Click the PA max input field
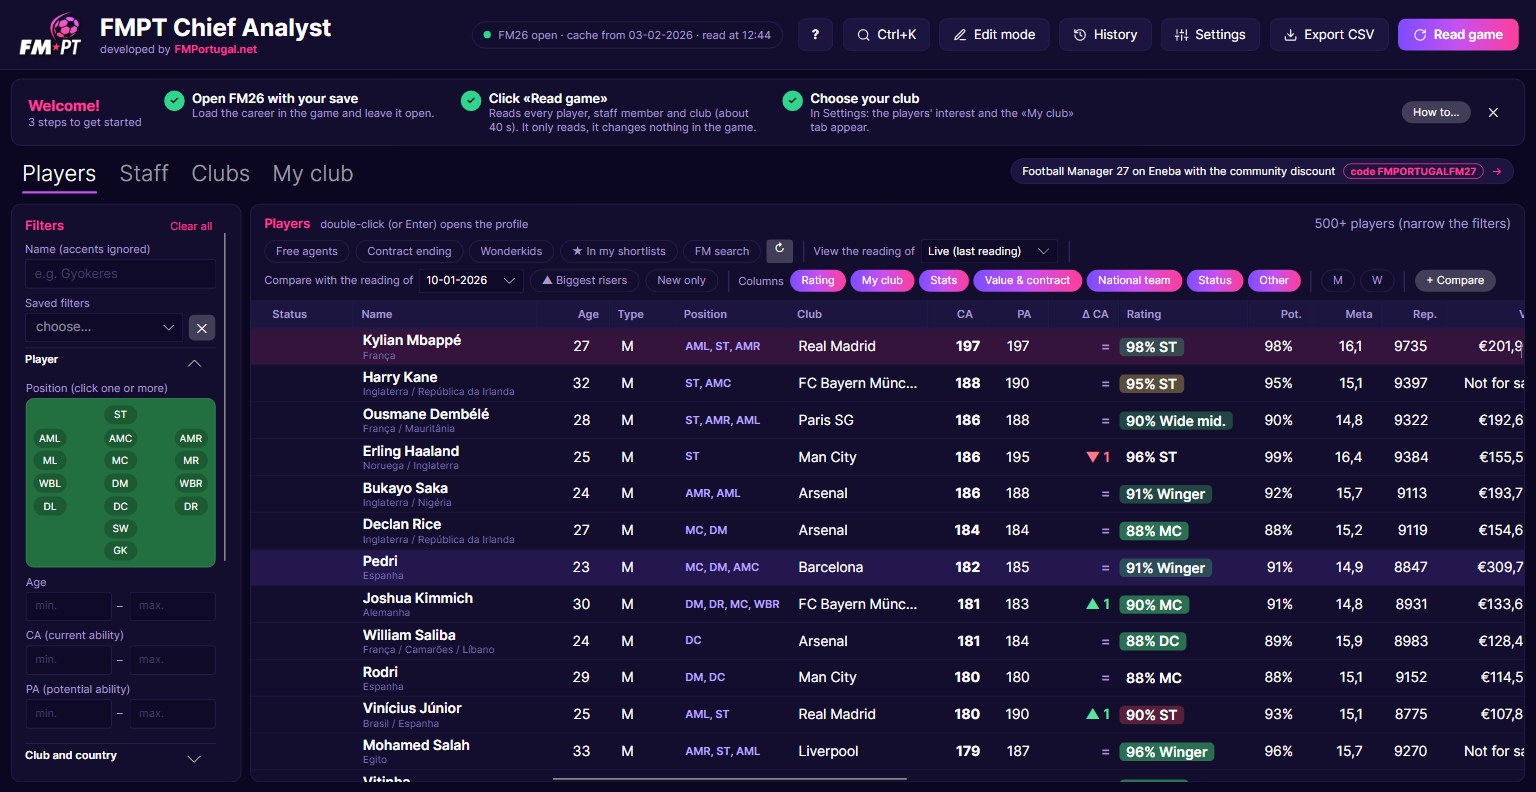The height and width of the screenshot is (792, 1536). pos(172,714)
